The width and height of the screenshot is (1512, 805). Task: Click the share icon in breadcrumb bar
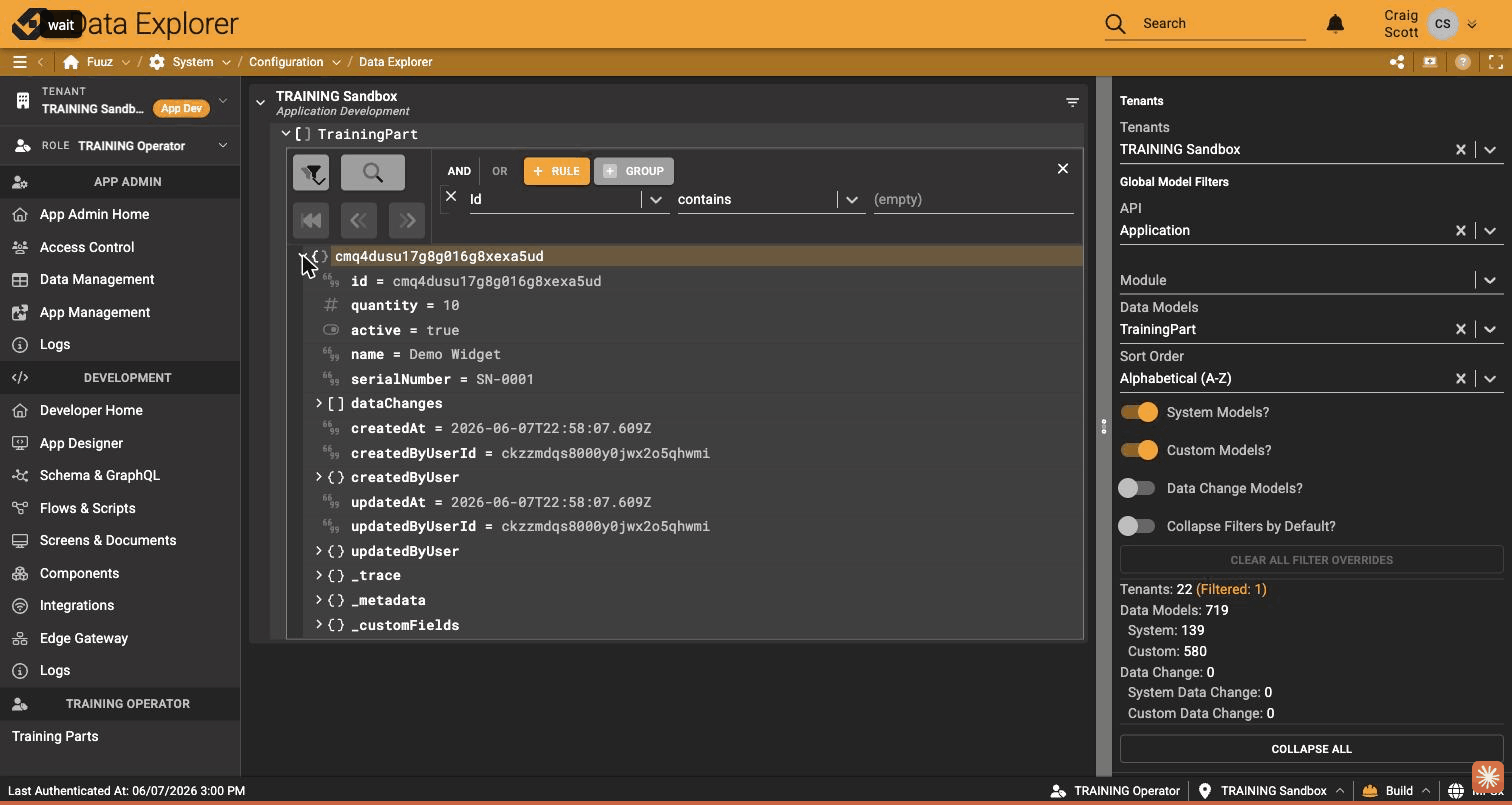1397,62
